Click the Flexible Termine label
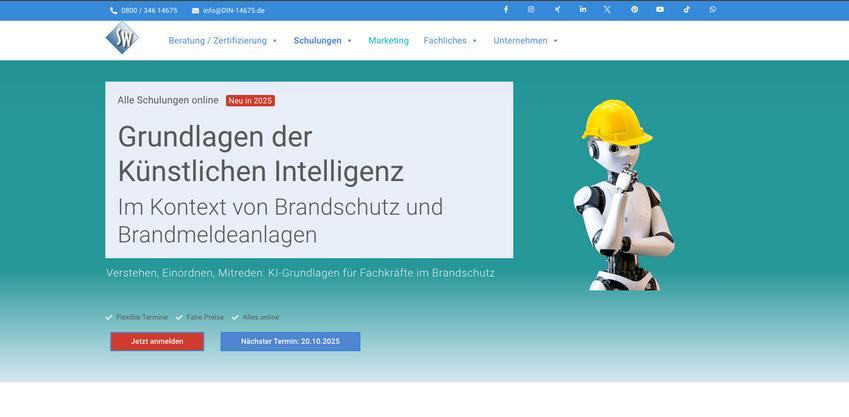849x417 pixels. coord(142,317)
